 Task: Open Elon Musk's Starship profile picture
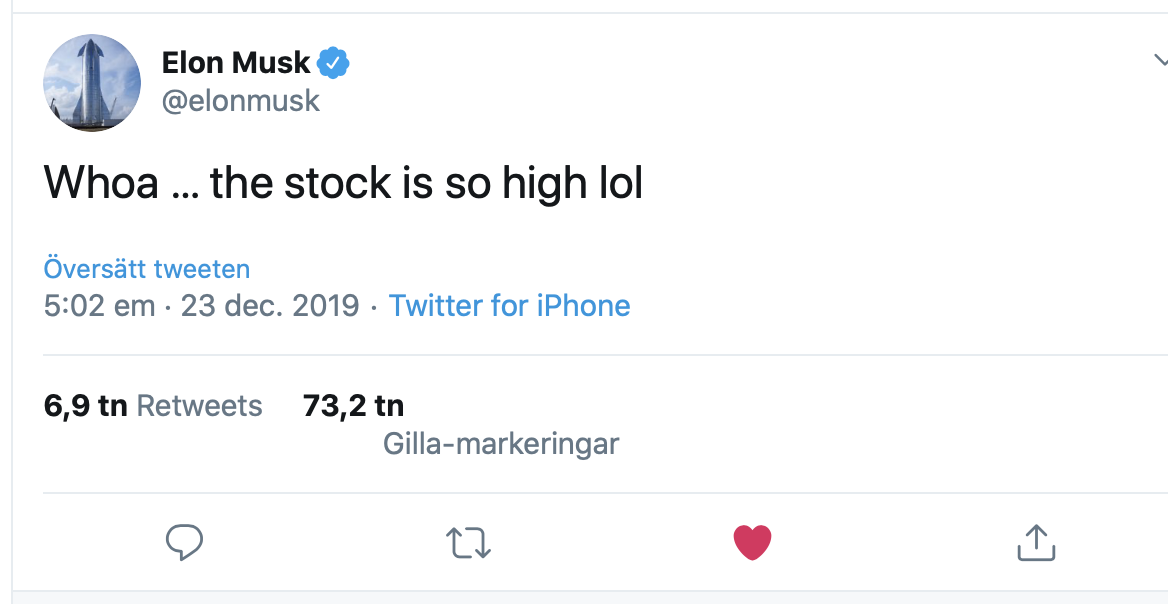pyautogui.click(x=92, y=83)
